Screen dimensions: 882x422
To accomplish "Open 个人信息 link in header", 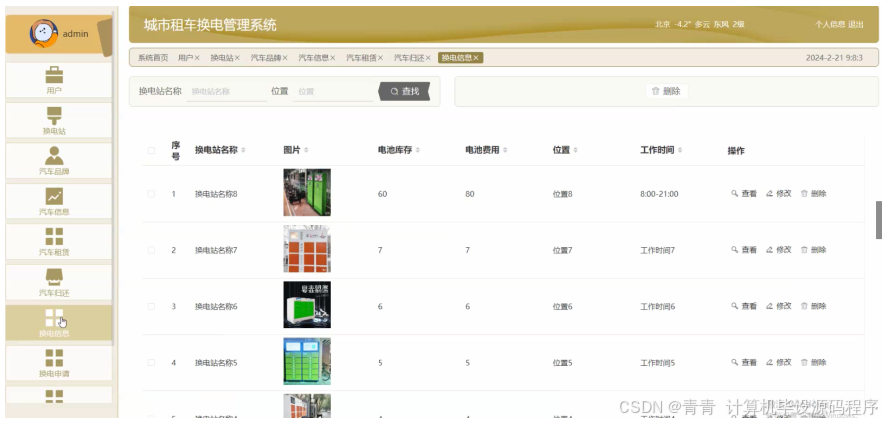I will (x=830, y=25).
